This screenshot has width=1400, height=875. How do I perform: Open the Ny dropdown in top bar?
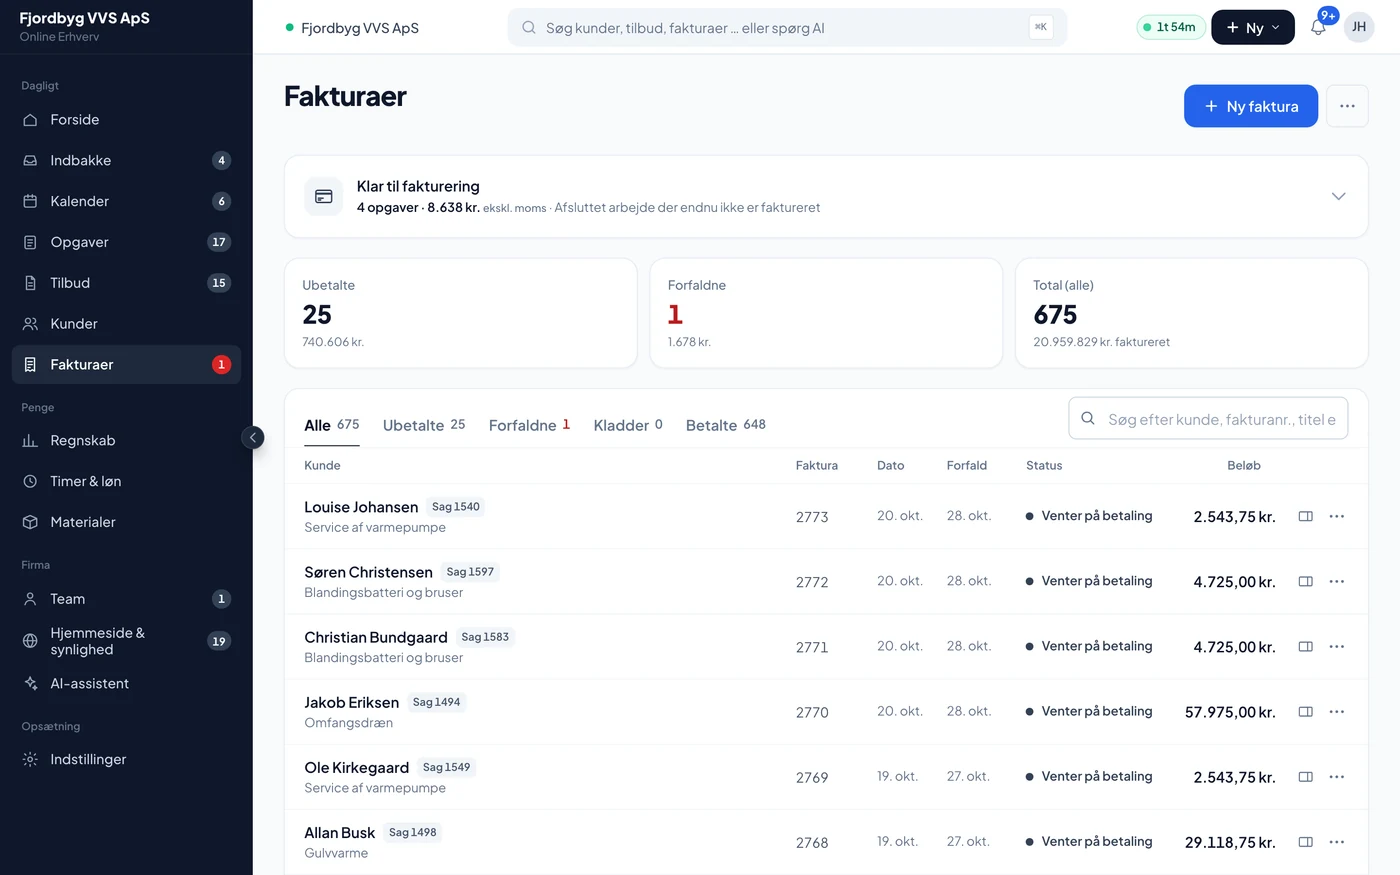[1253, 27]
